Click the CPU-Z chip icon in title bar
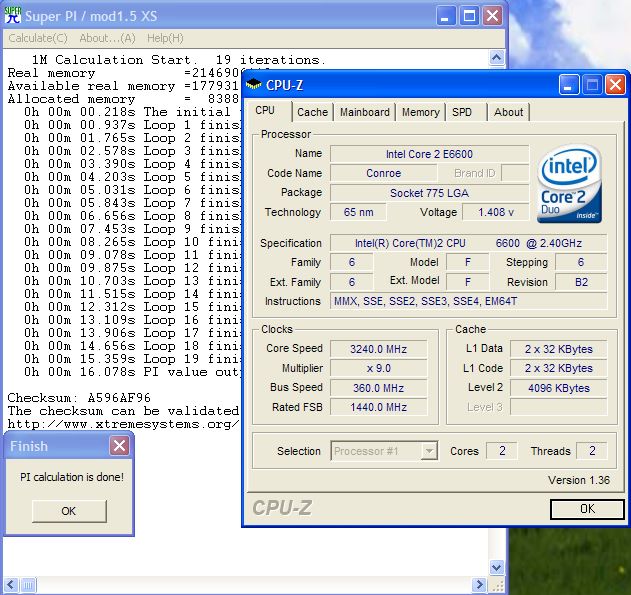Screen dimensions: 631x595 (x=254, y=84)
